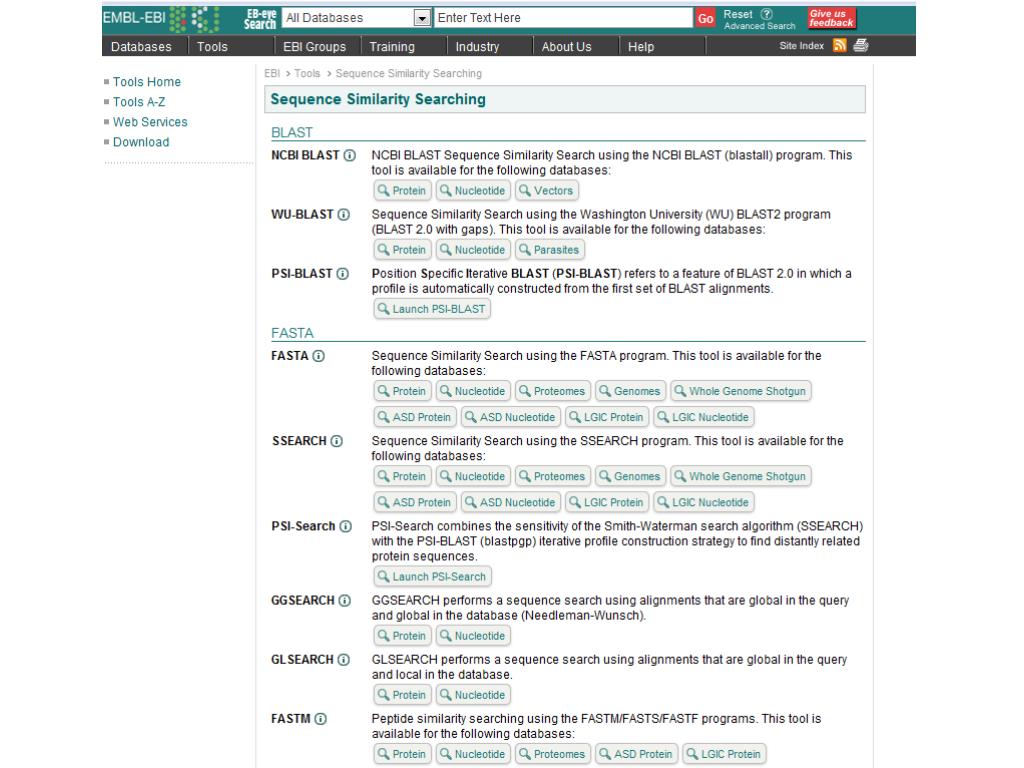Click the FASTM info icon

click(320, 719)
